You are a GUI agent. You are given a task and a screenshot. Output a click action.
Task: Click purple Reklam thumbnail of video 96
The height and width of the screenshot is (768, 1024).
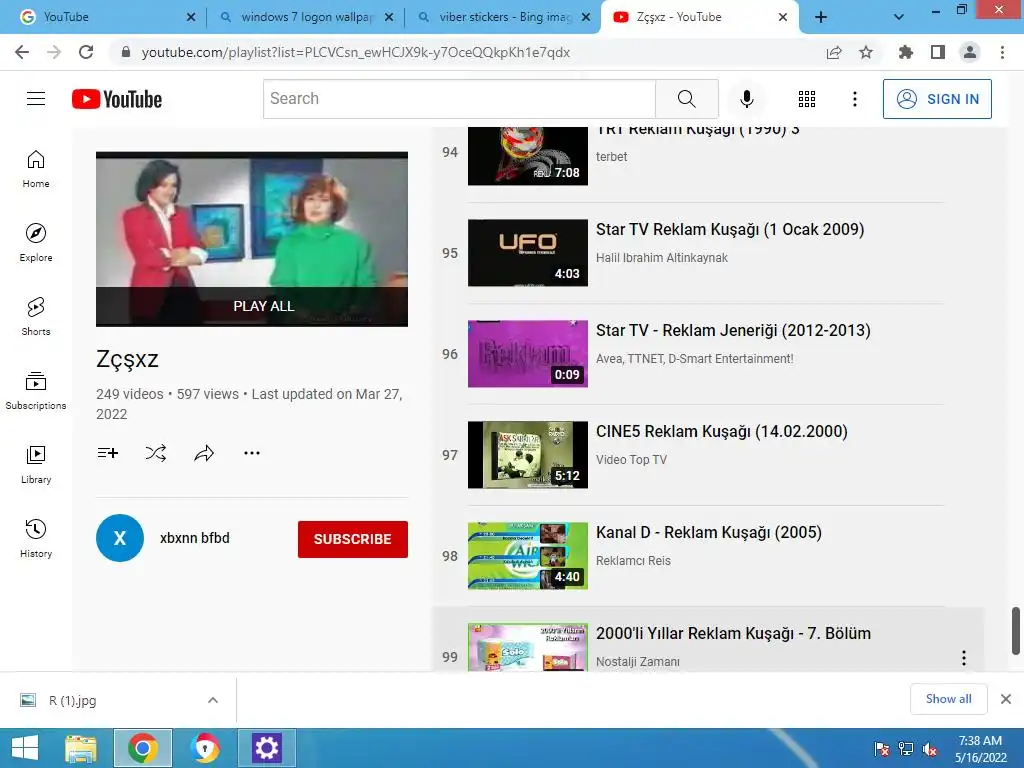(528, 353)
